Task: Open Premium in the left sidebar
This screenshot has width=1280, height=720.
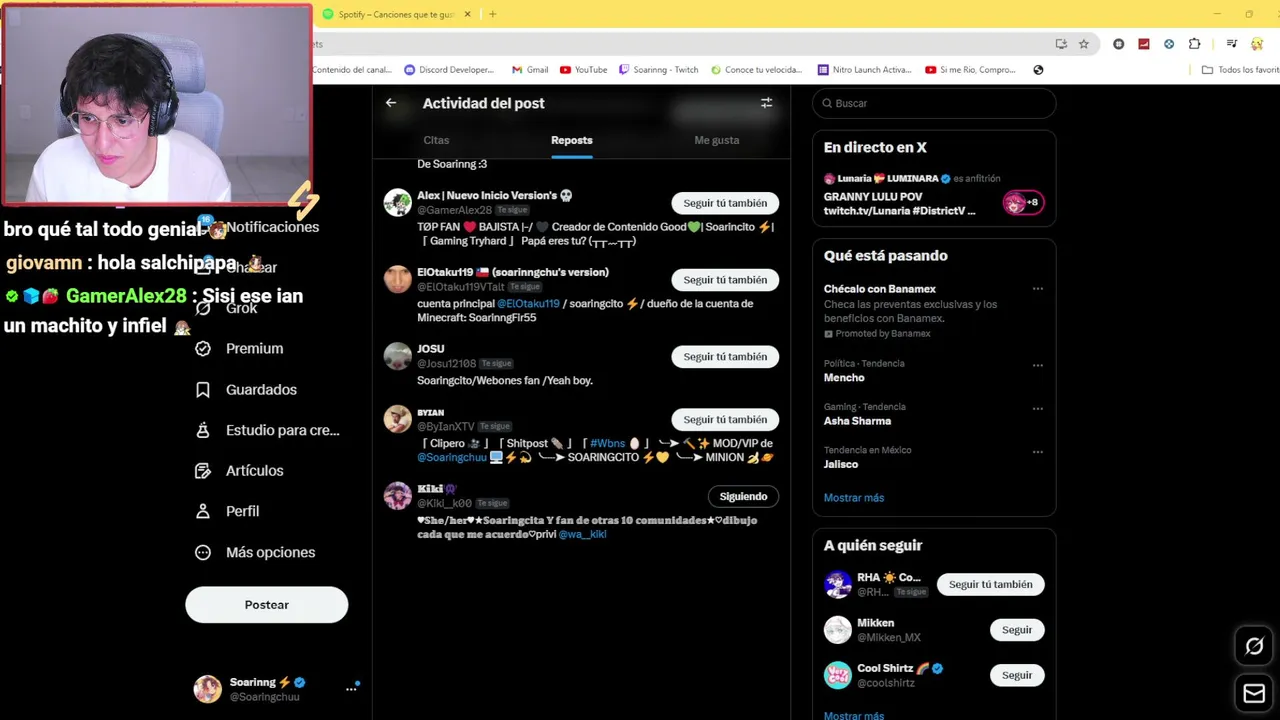Action: pyautogui.click(x=254, y=349)
